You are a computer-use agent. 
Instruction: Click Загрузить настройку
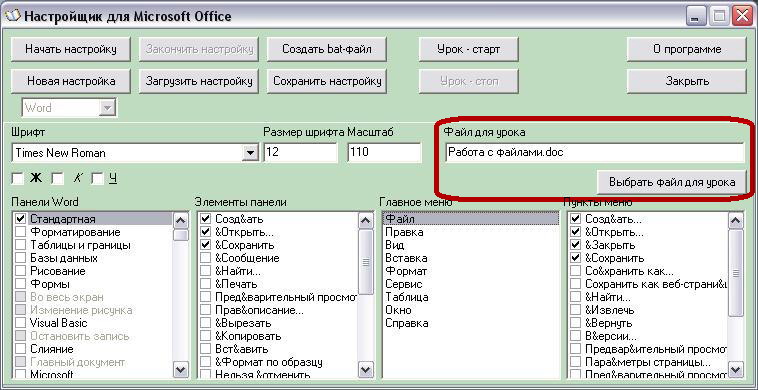[199, 81]
